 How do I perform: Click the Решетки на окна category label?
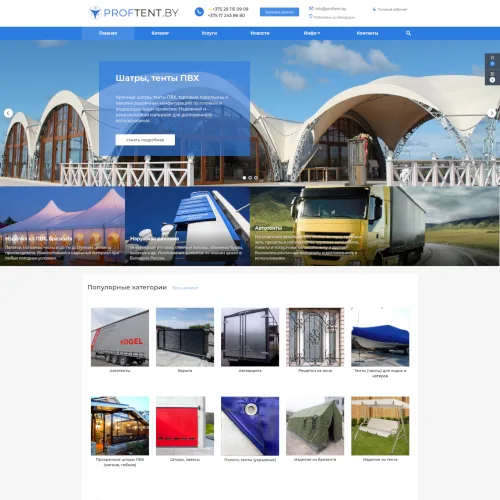315,371
